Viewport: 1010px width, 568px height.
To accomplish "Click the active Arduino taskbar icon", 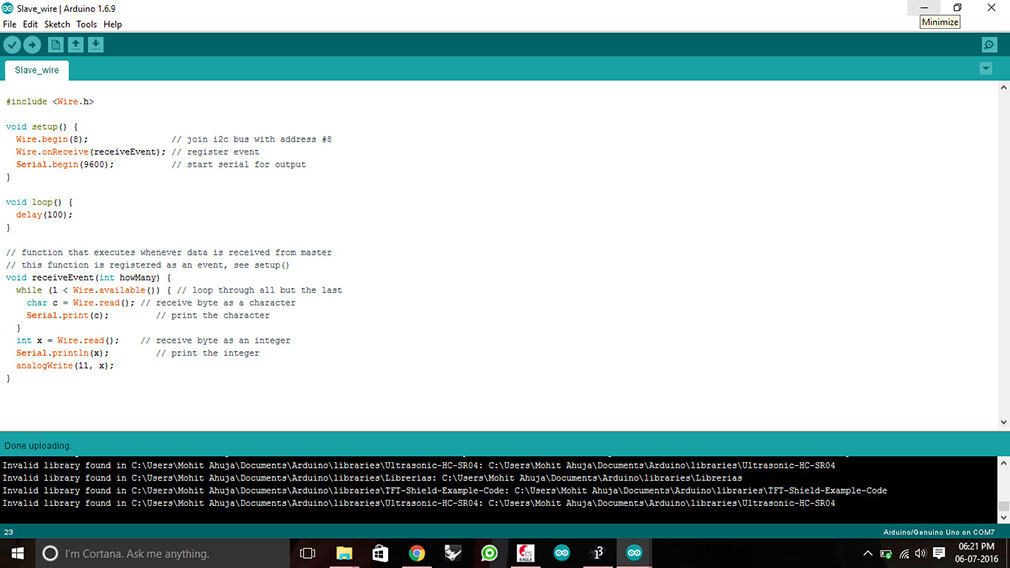I will (634, 553).
